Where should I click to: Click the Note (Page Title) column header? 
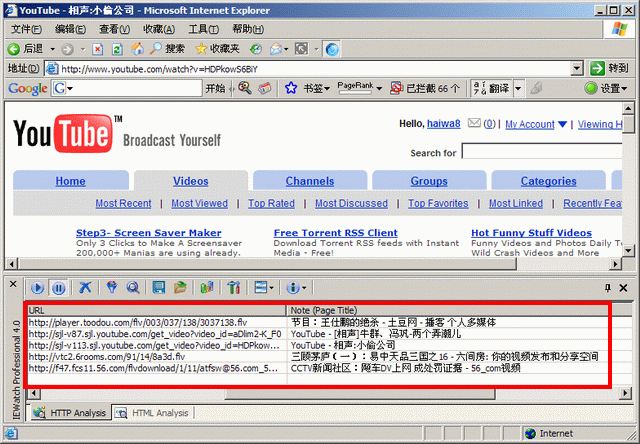448,310
